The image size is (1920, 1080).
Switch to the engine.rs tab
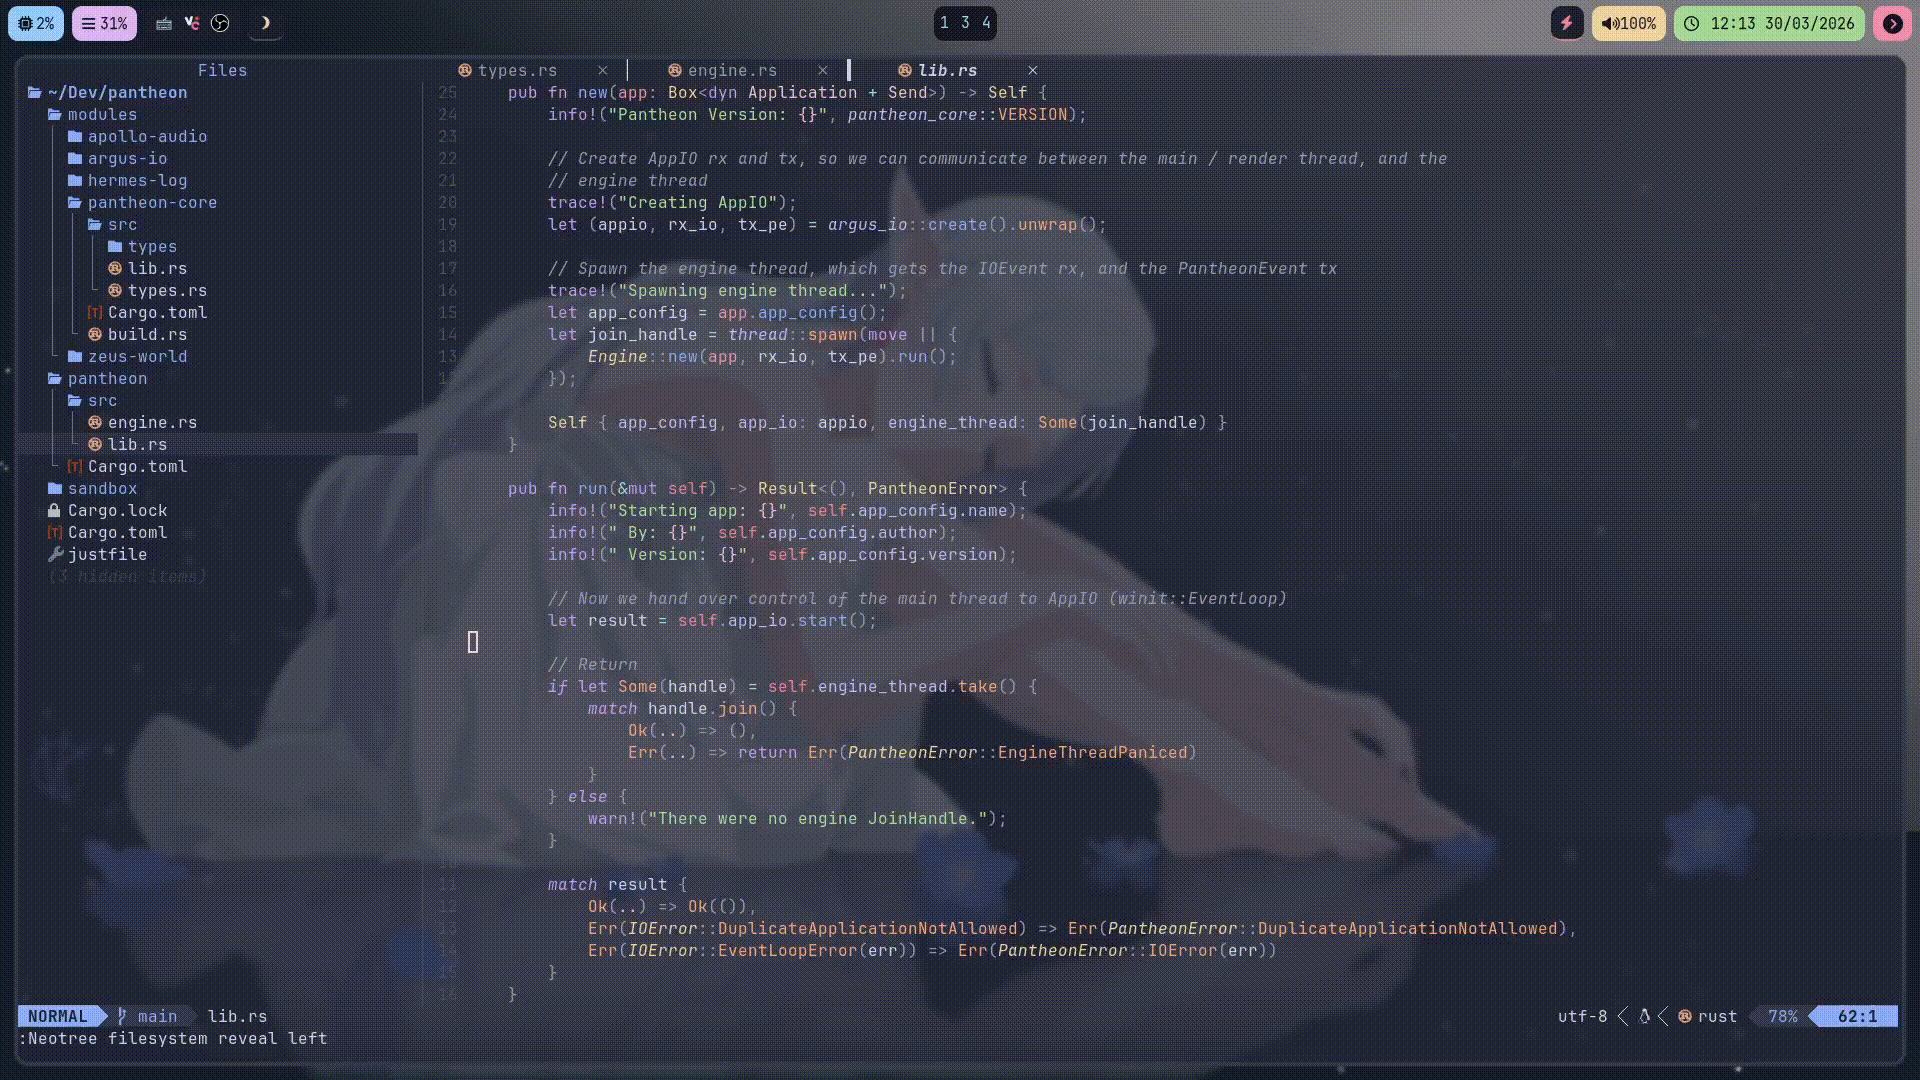click(x=733, y=70)
